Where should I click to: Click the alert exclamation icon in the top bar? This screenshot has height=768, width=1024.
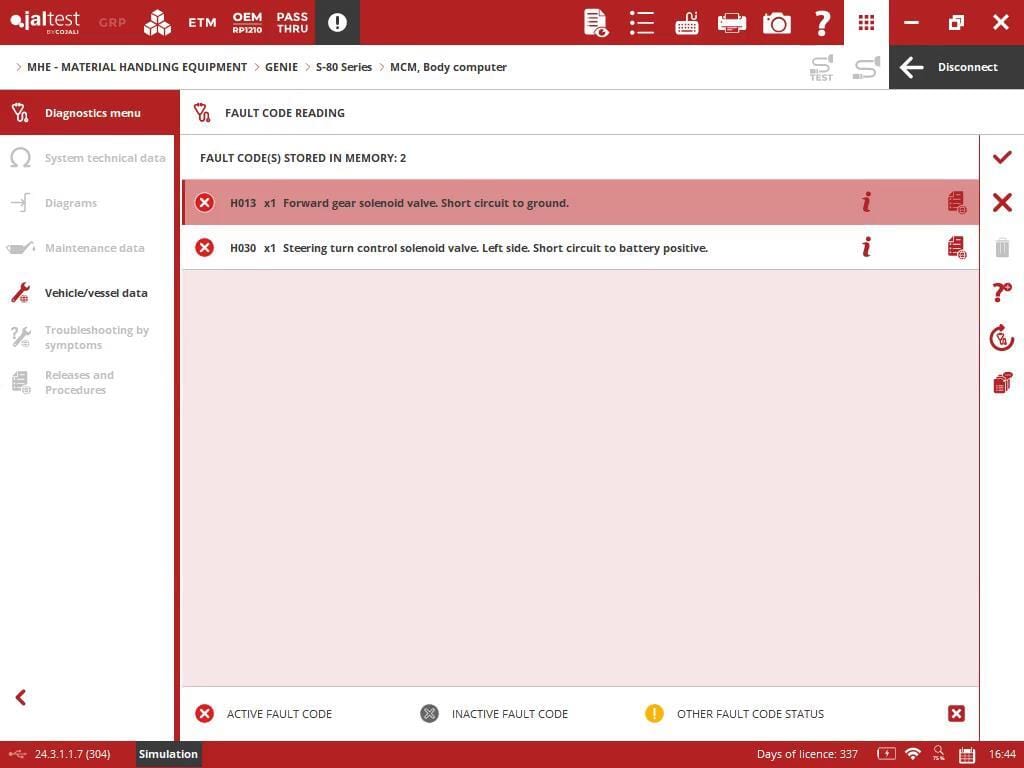(x=337, y=22)
